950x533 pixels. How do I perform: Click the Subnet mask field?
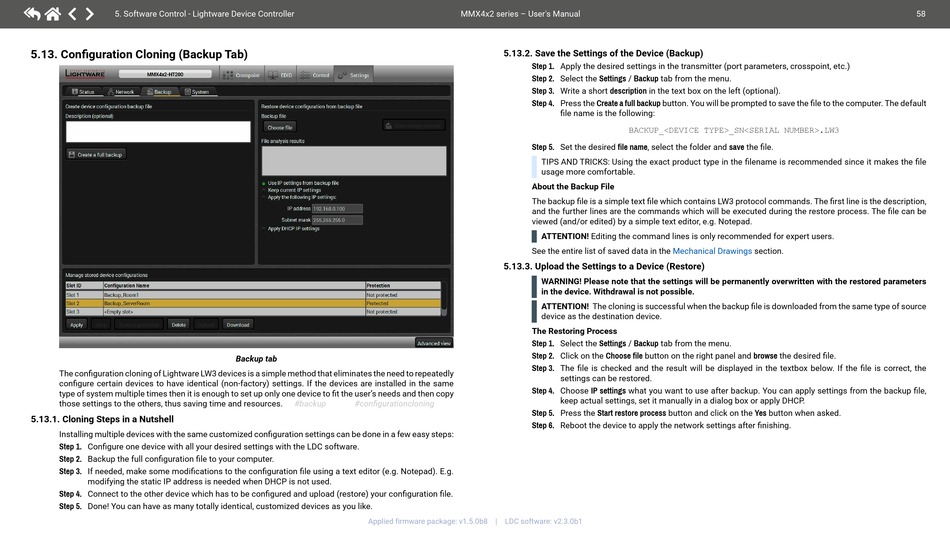click(x=337, y=220)
